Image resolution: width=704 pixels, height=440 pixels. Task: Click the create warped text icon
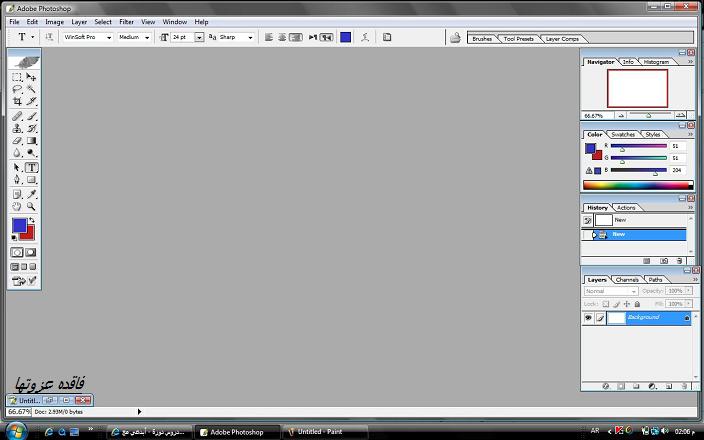click(364, 37)
